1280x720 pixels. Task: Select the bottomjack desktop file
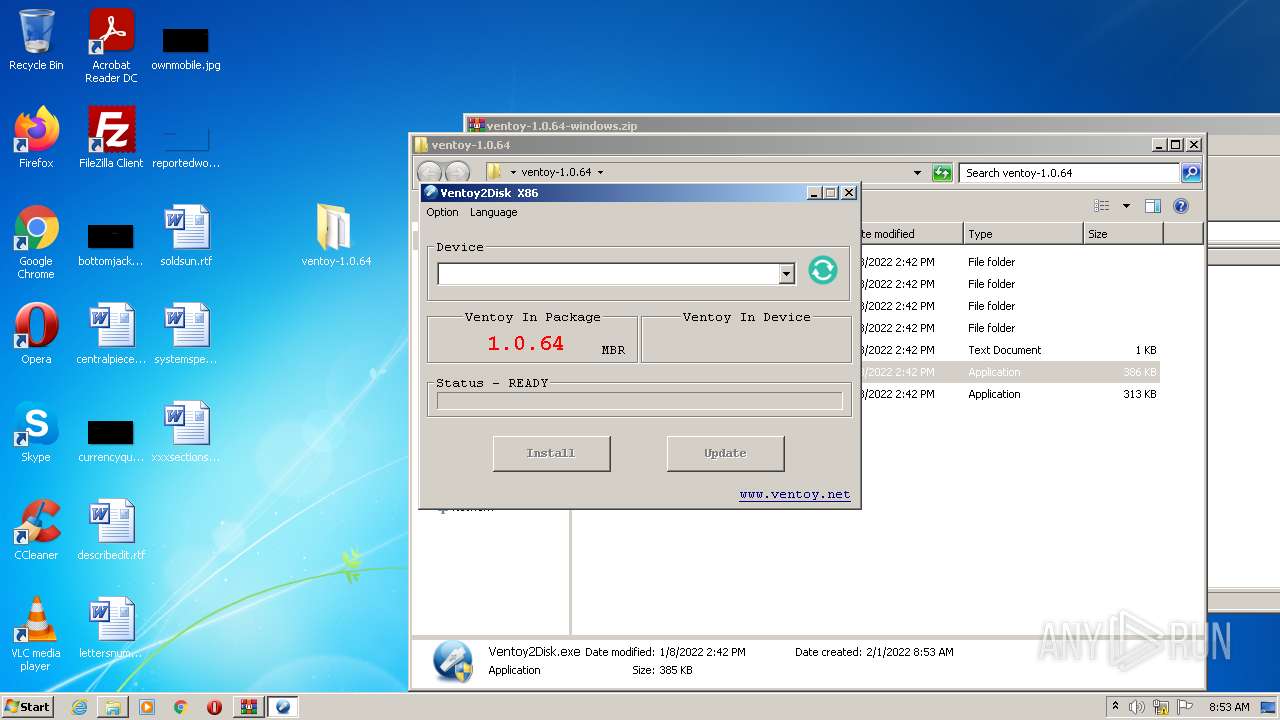click(x=111, y=244)
